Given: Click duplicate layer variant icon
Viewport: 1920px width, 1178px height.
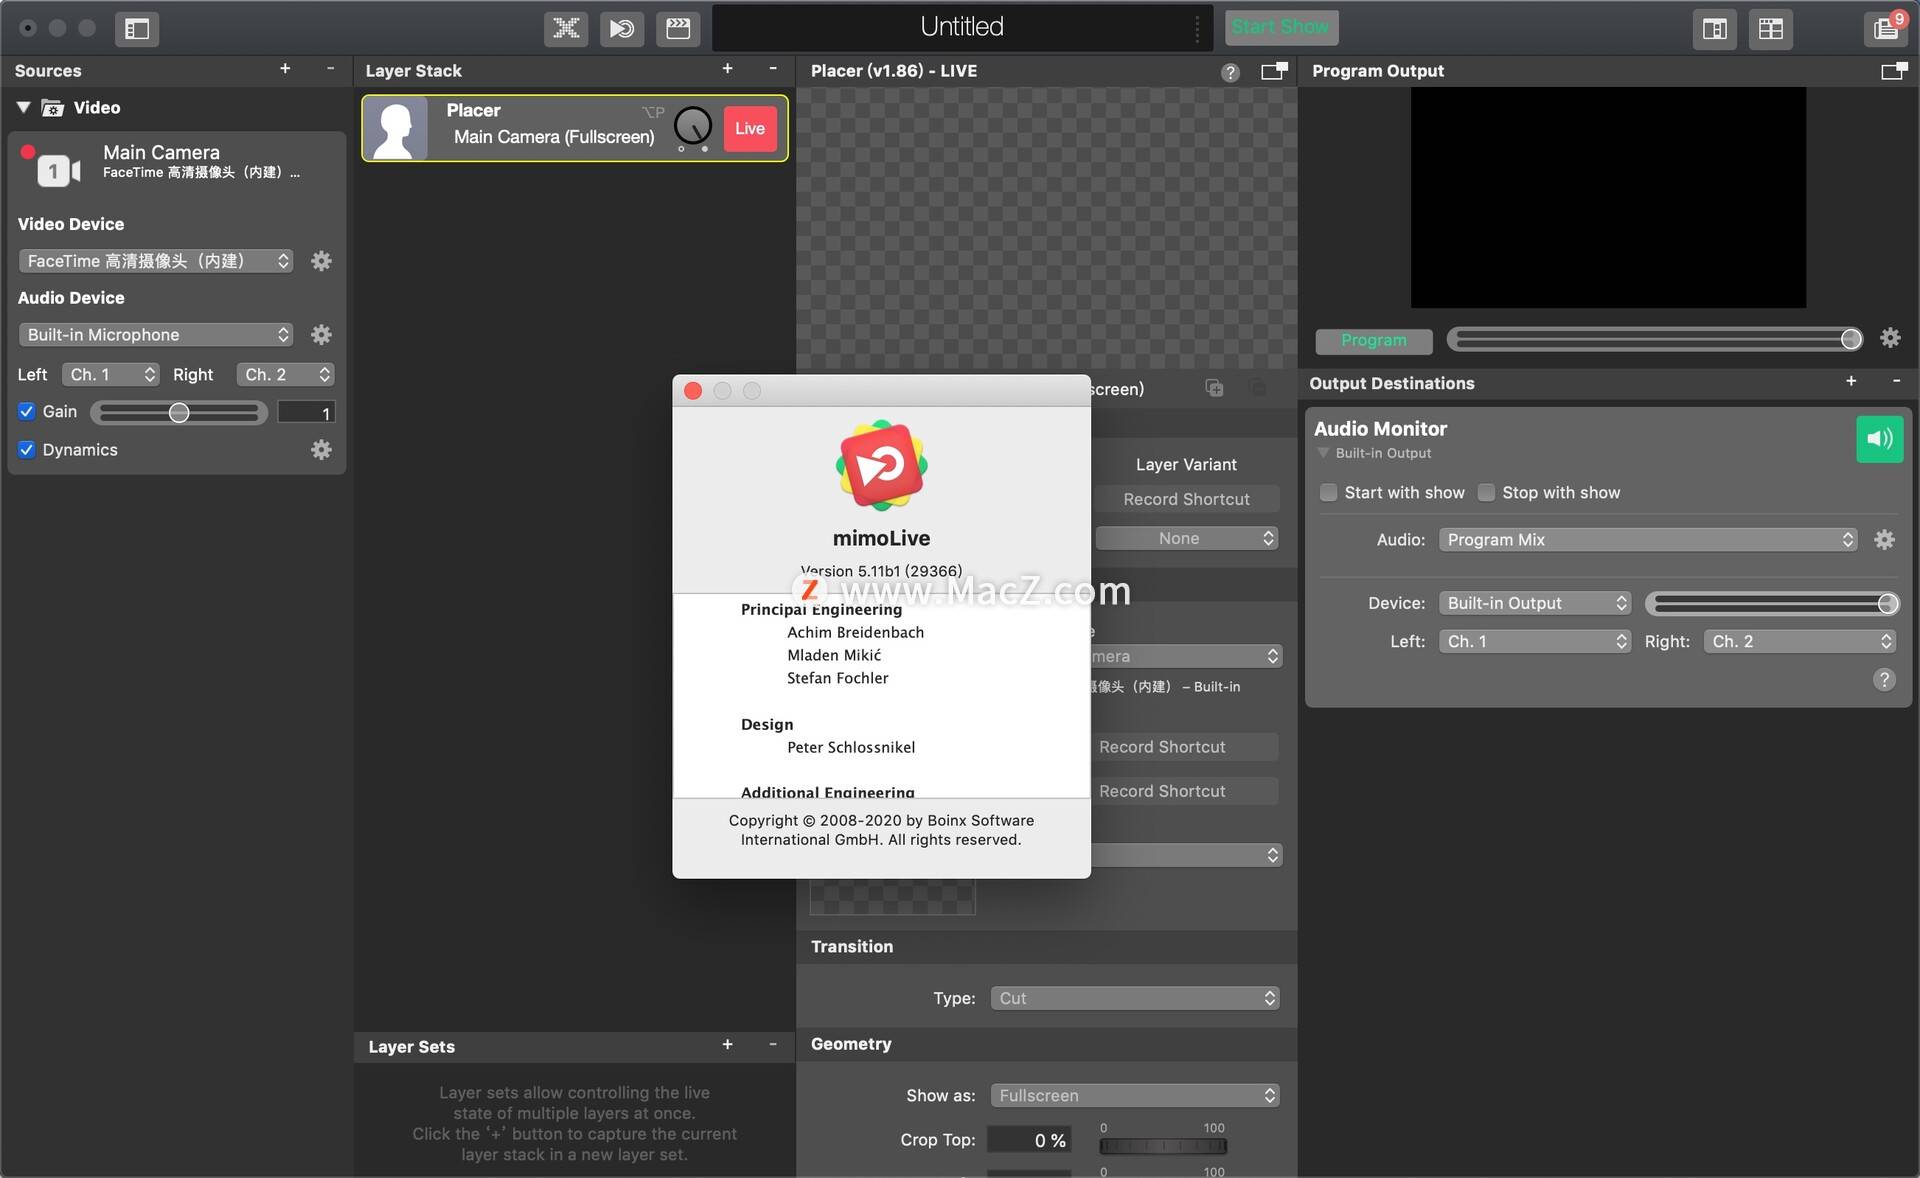Looking at the screenshot, I should click(1214, 388).
